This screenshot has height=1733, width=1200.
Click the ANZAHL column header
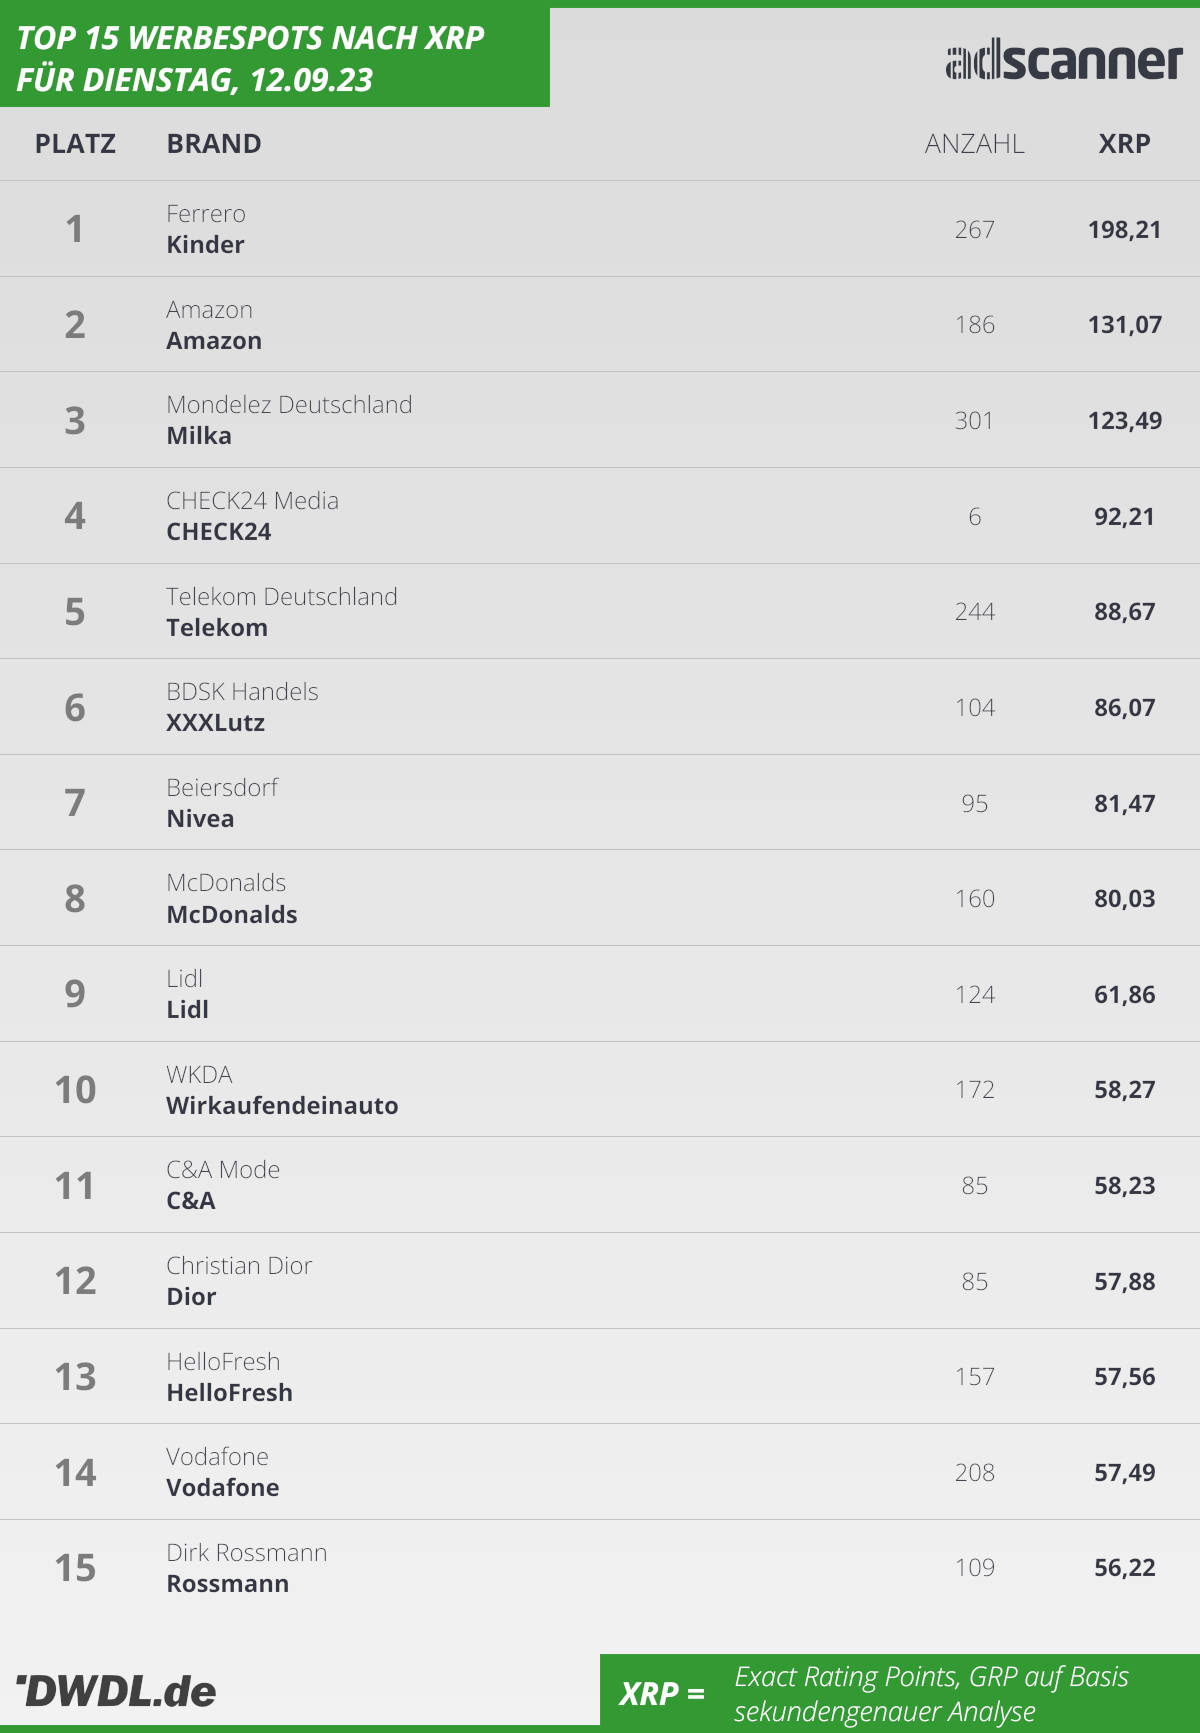(x=975, y=144)
